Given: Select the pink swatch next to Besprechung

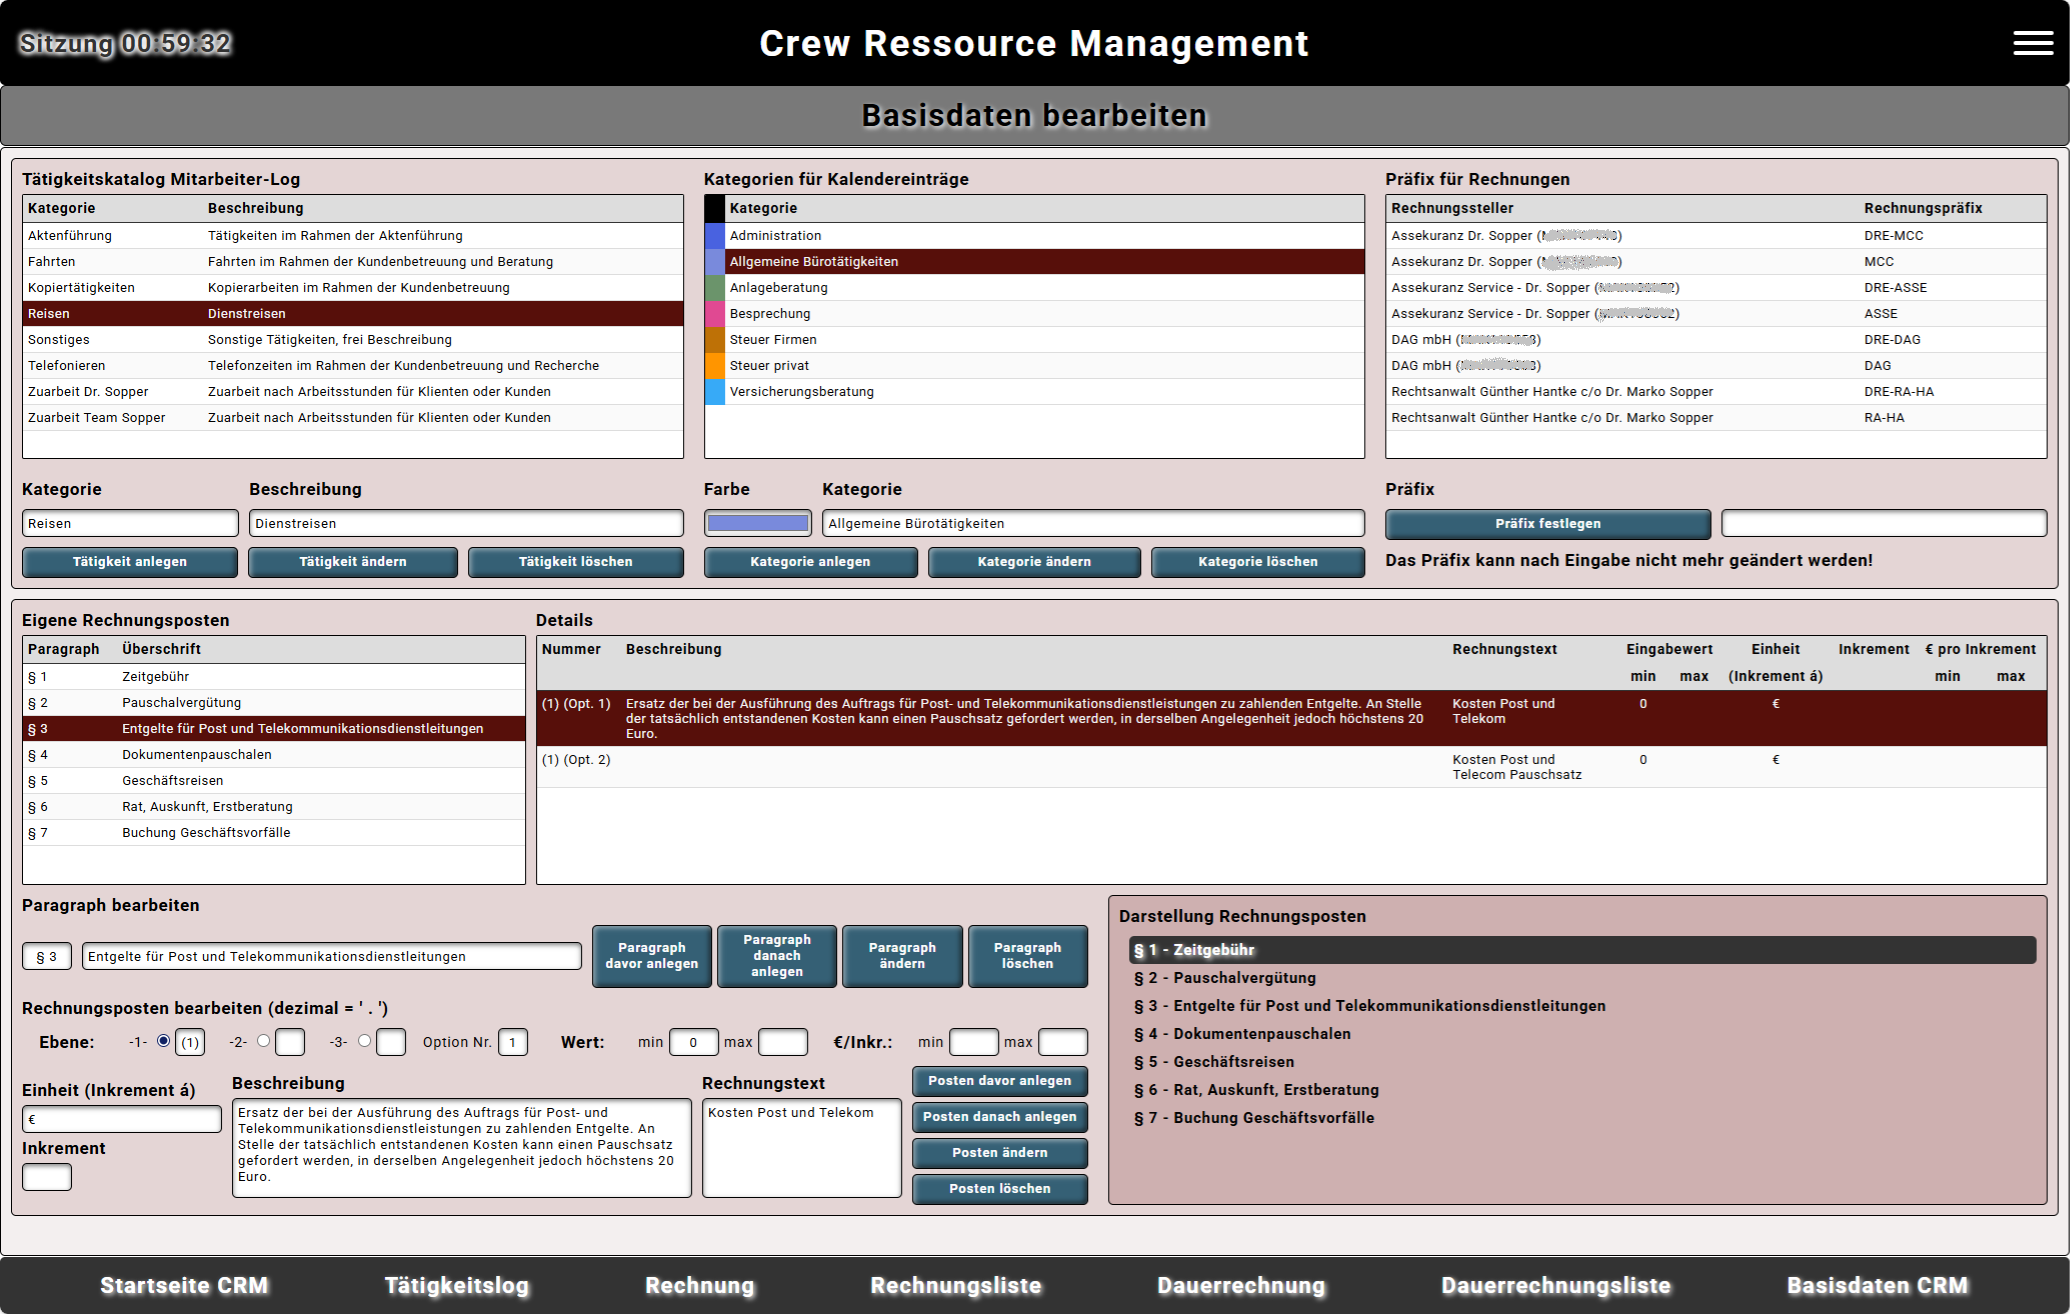Looking at the screenshot, I should [x=714, y=313].
